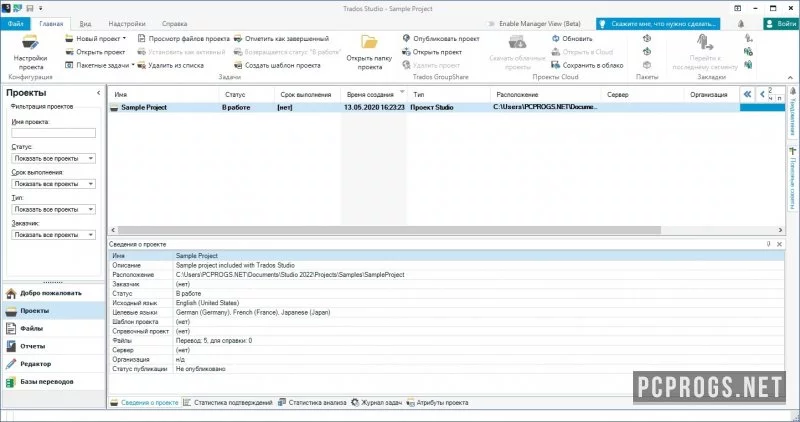Sort by the Имя column header
The height and width of the screenshot is (422, 800).
point(163,94)
